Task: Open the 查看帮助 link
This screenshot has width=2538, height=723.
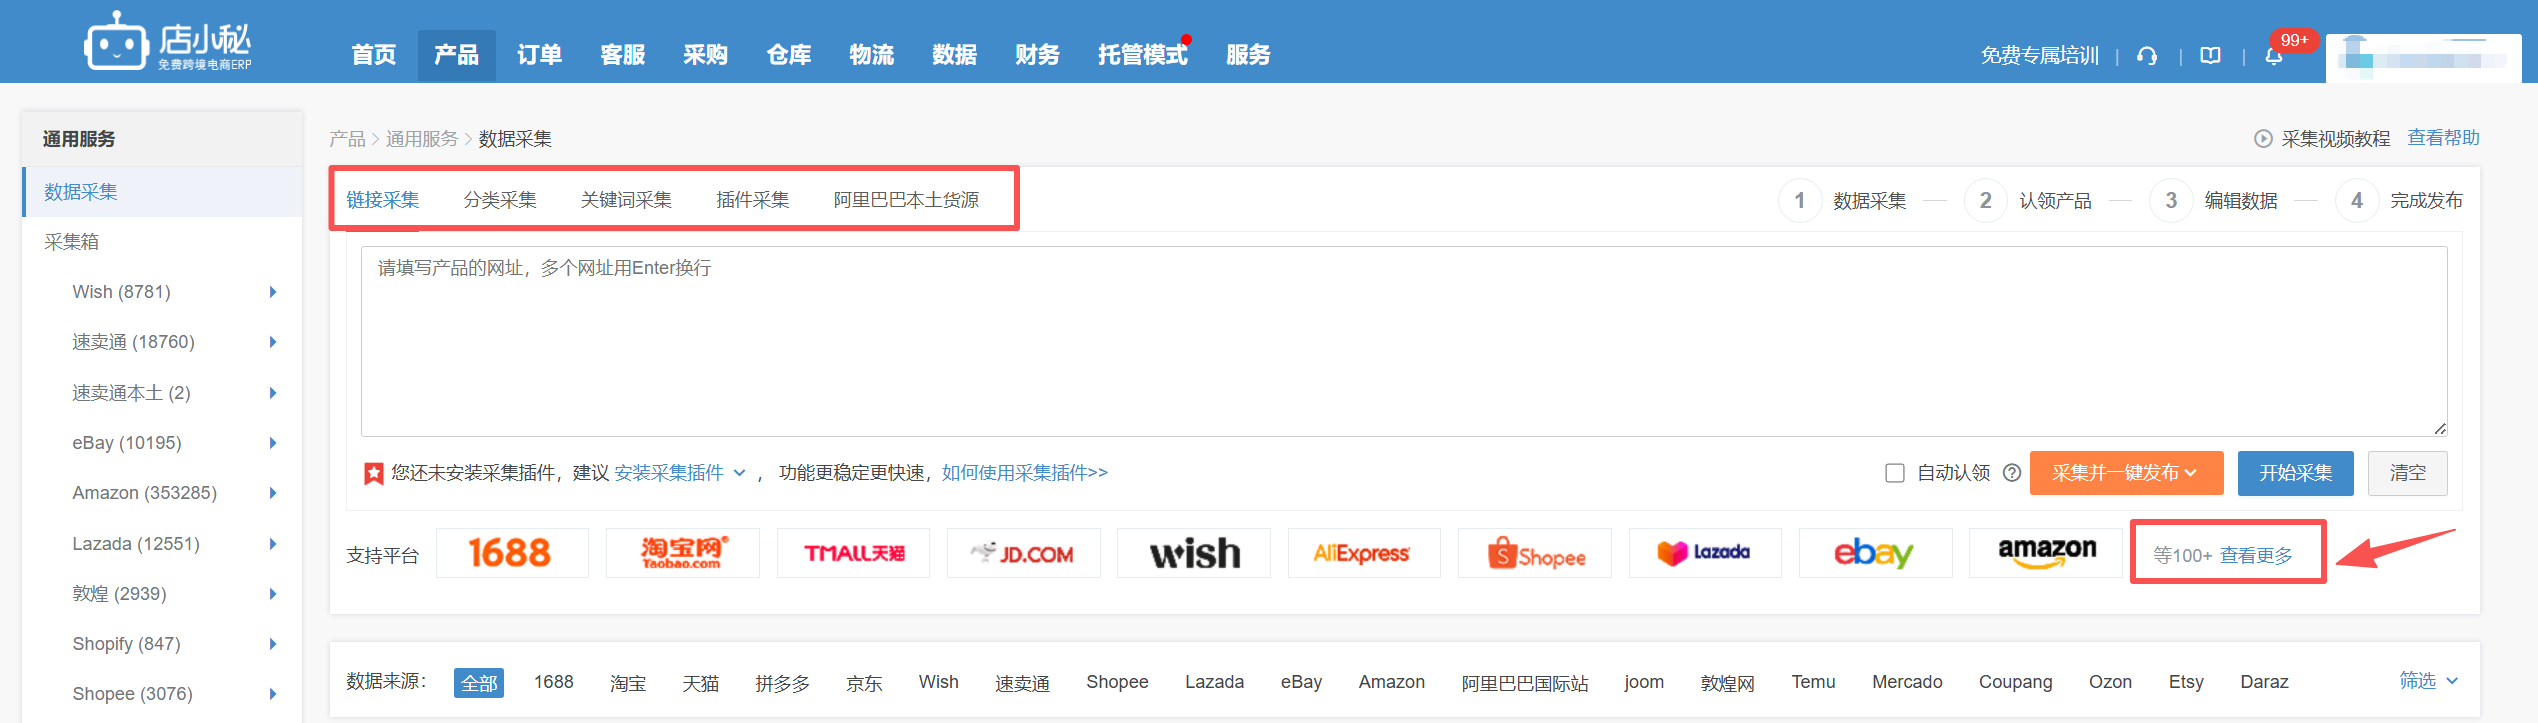Action: [2443, 138]
